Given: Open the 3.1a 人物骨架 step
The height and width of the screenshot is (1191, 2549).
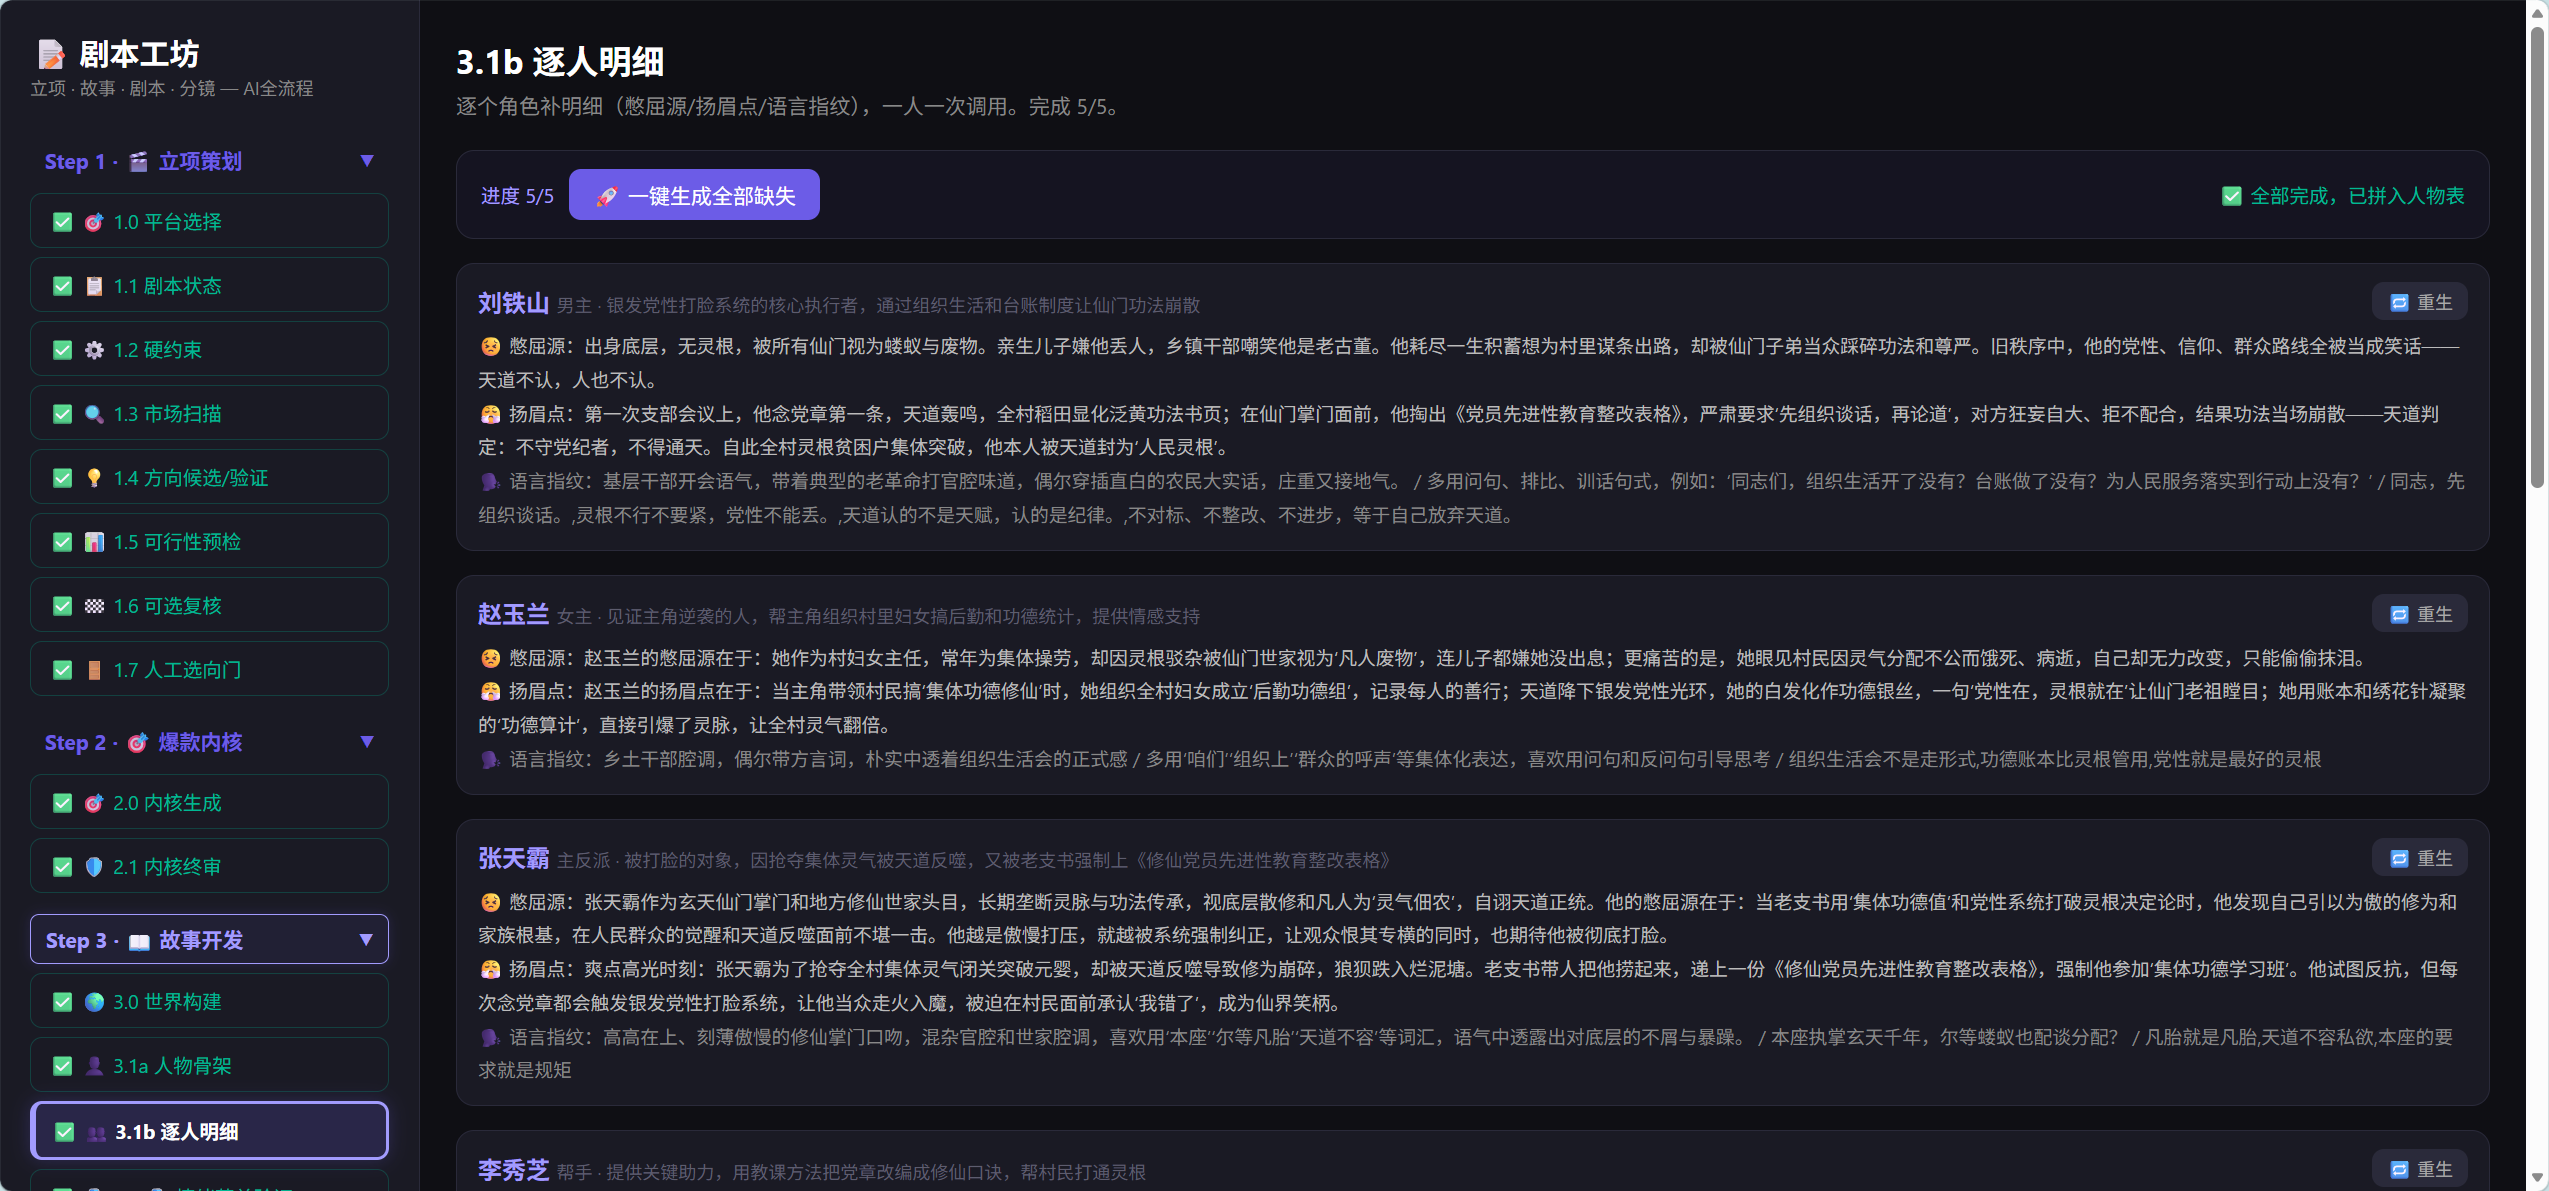Looking at the screenshot, I should point(209,1065).
